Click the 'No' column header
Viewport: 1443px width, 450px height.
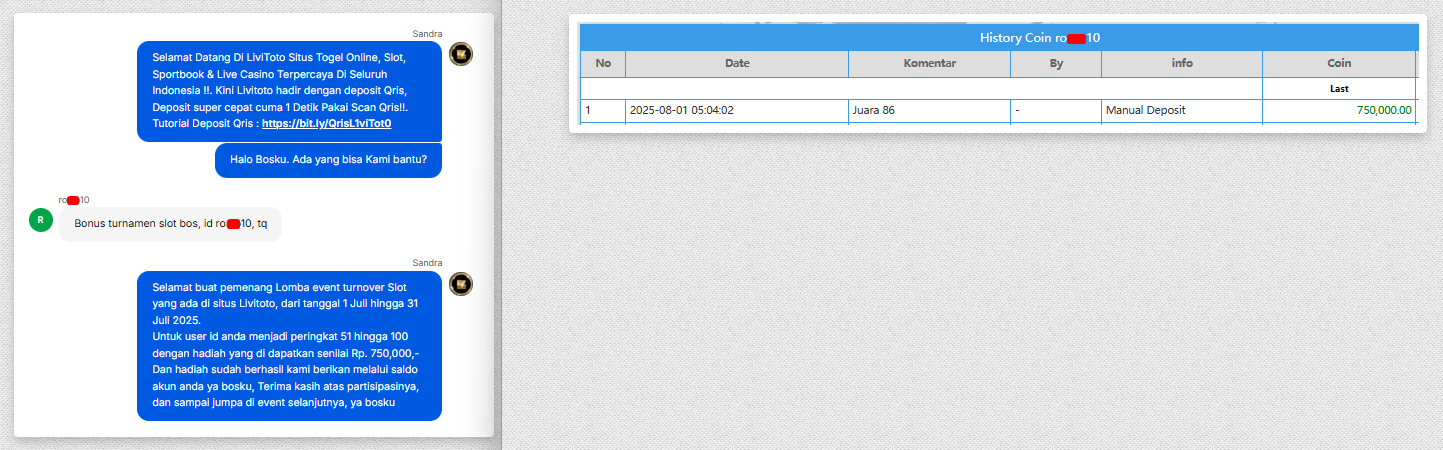(x=603, y=63)
